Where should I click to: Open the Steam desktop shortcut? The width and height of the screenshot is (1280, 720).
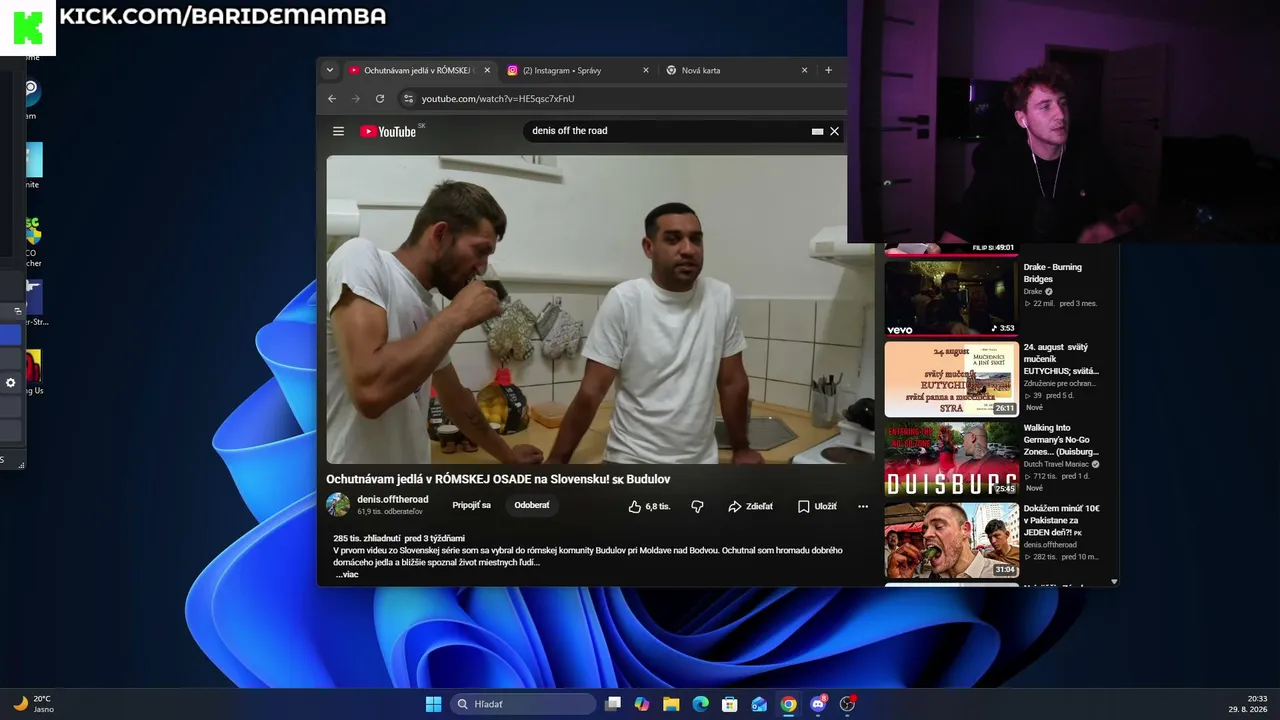pos(32,96)
